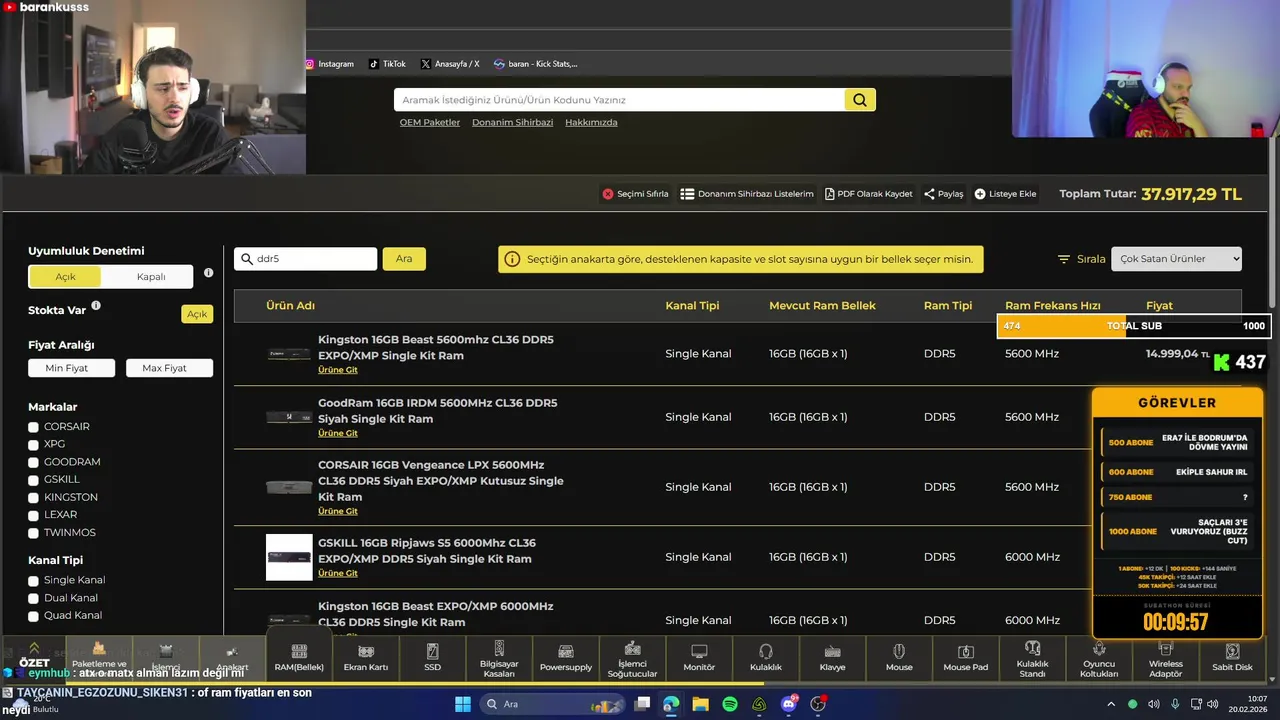1280x720 pixels.
Task: Click Ürüne Git under GSKILL Ripjaws S5
Action: [x=338, y=573]
